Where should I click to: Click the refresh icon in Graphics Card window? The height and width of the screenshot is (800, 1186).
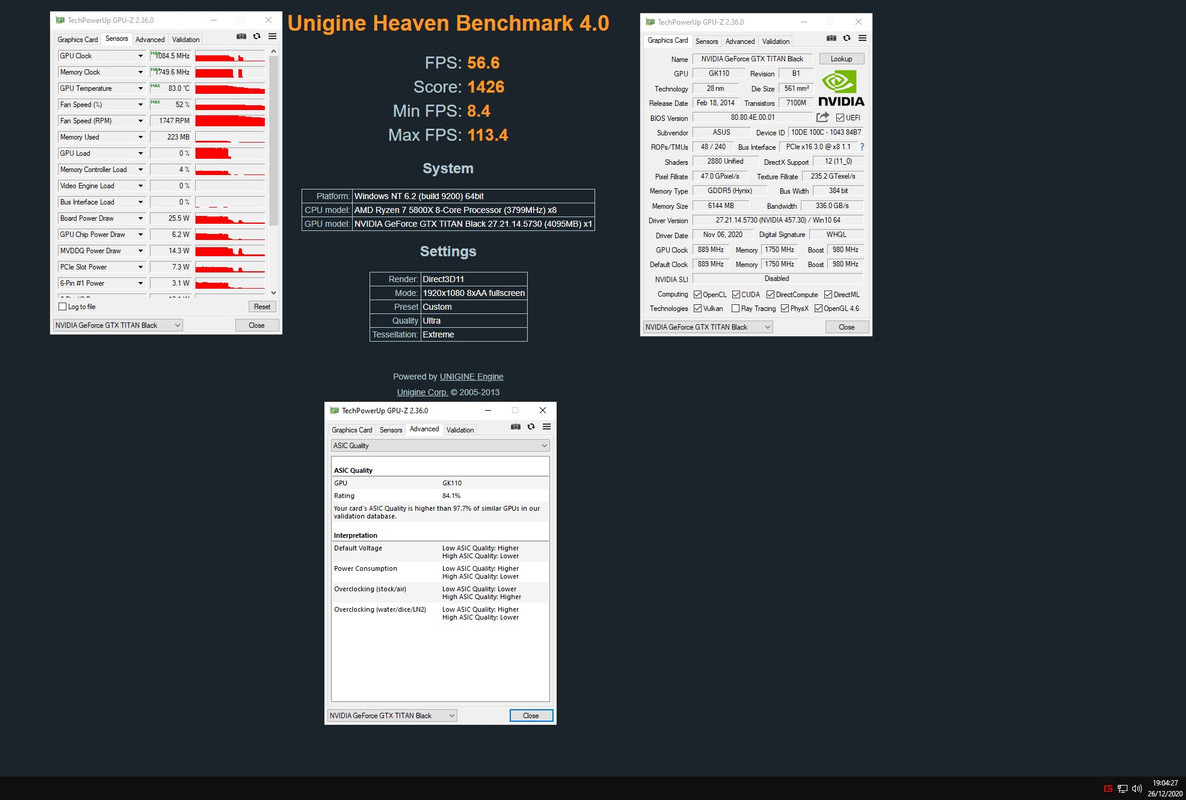tap(846, 38)
